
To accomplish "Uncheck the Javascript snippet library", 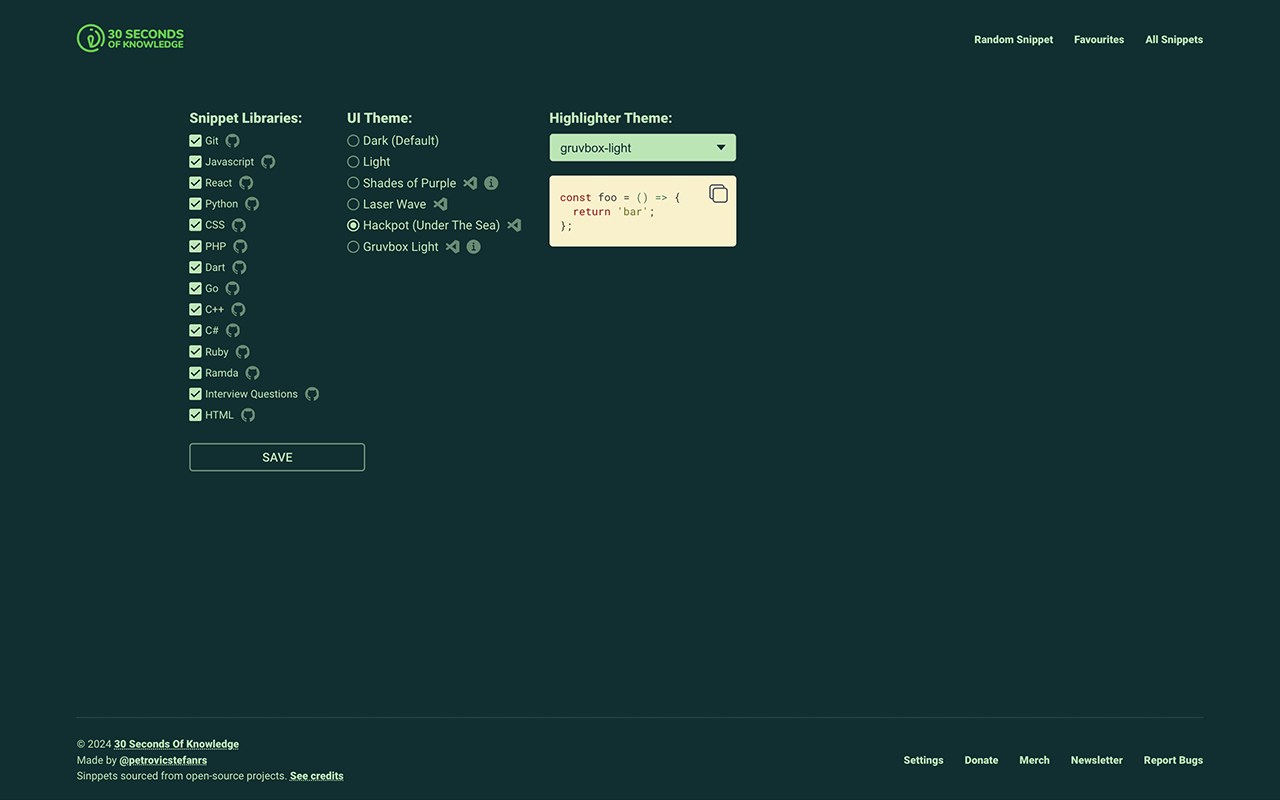I will (x=195, y=162).
